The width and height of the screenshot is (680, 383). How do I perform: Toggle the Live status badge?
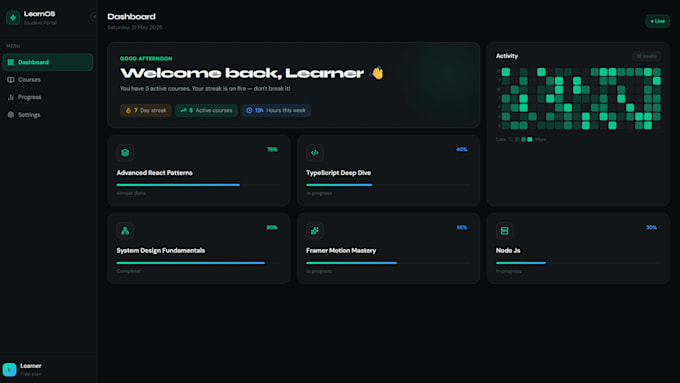[x=657, y=21]
